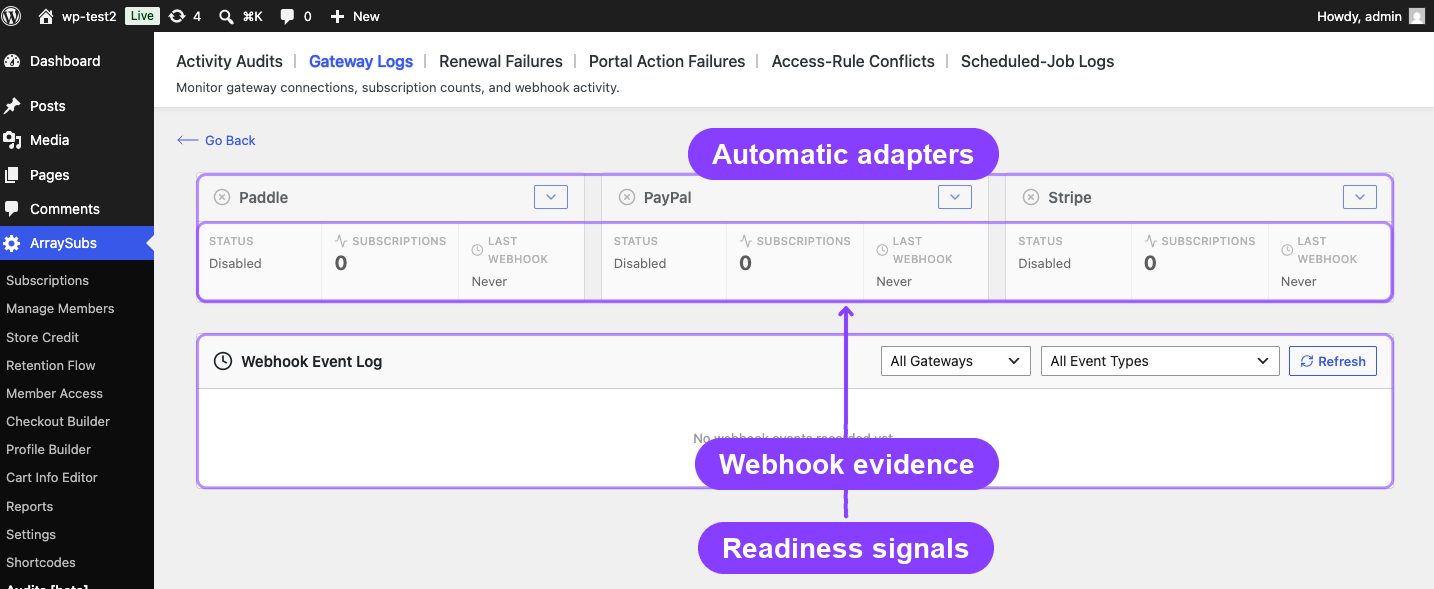Screen dimensions: 1434x589
Task: Click the ArraySubs gear icon
Action: [x=12, y=243]
